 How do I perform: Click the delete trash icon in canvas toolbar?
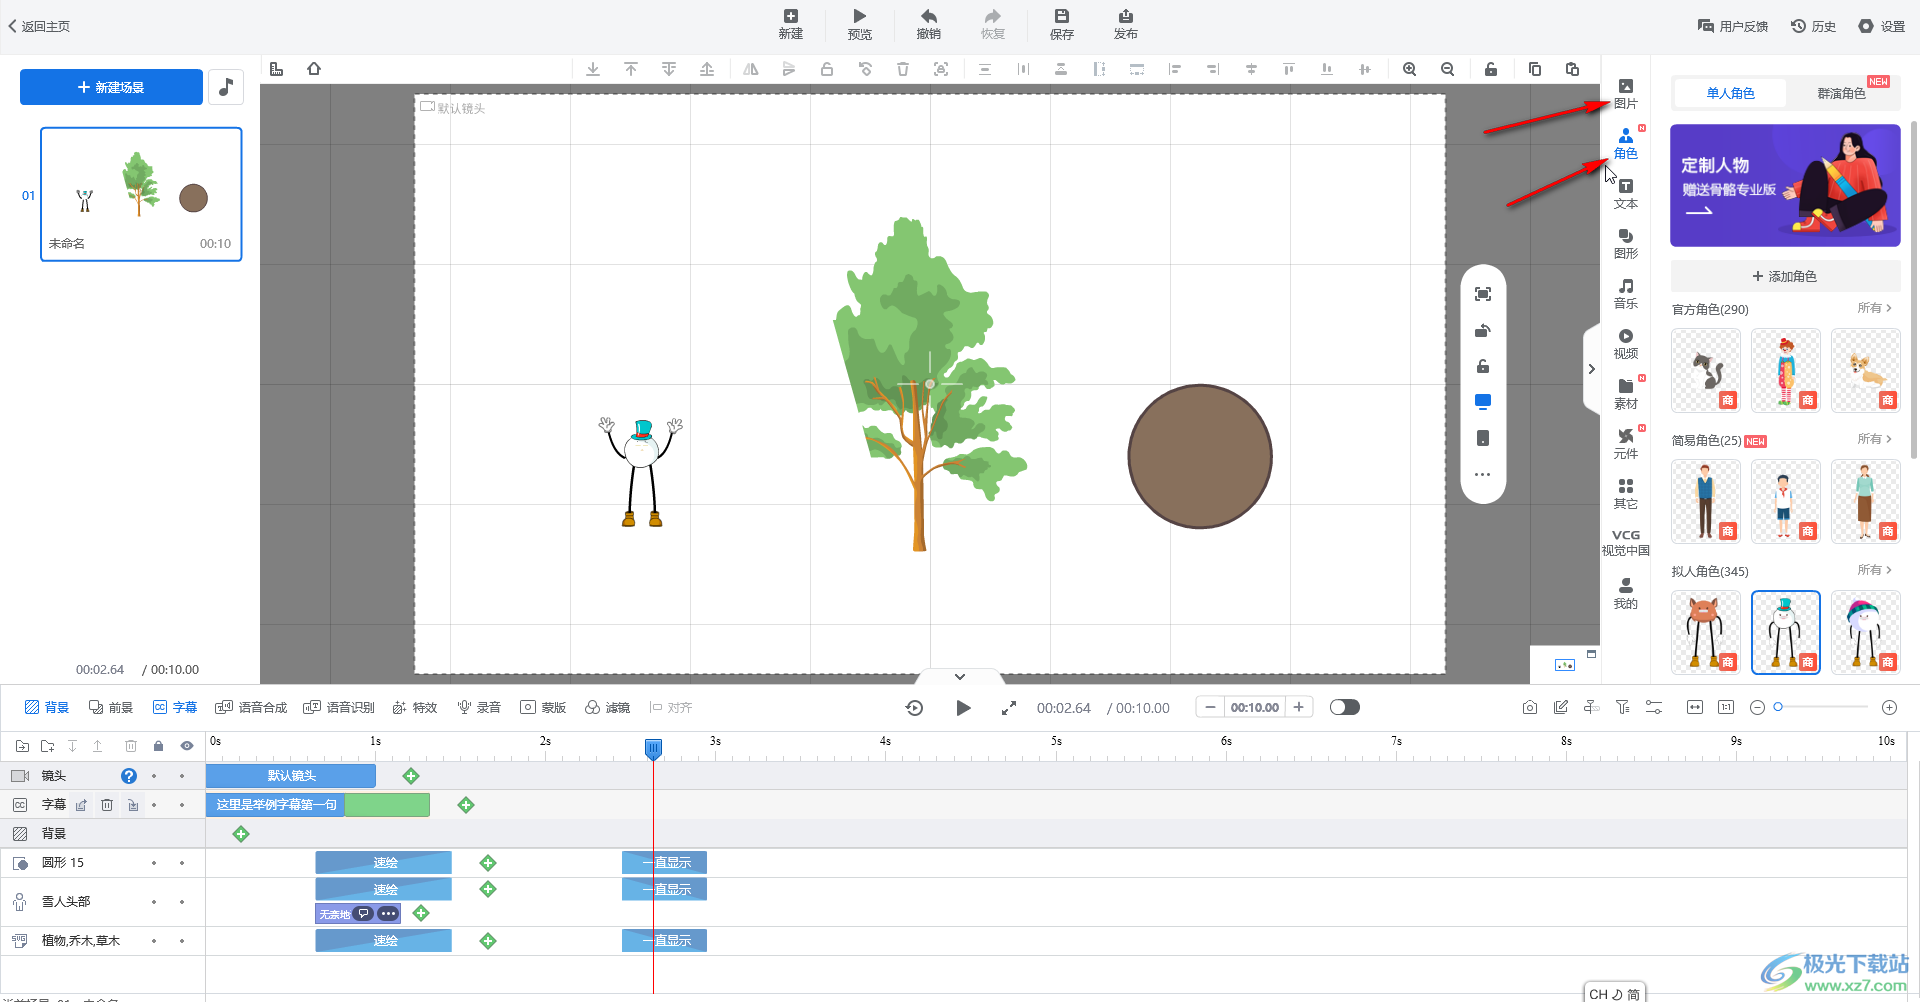pyautogui.click(x=902, y=69)
